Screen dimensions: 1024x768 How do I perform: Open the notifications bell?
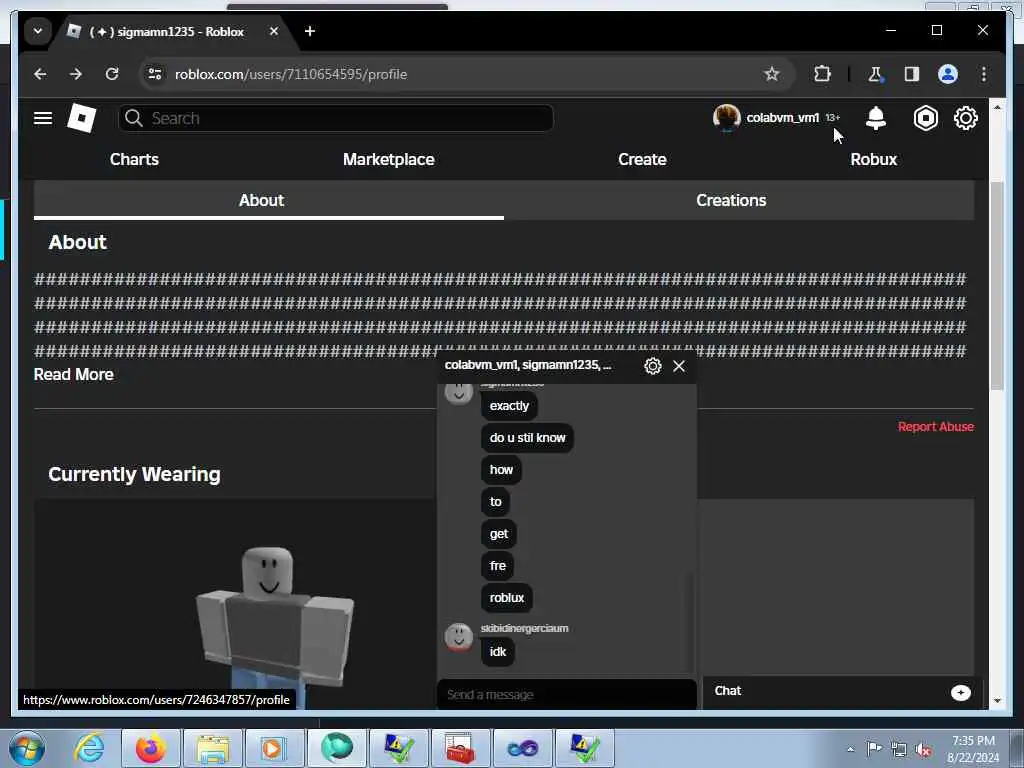pyautogui.click(x=876, y=118)
